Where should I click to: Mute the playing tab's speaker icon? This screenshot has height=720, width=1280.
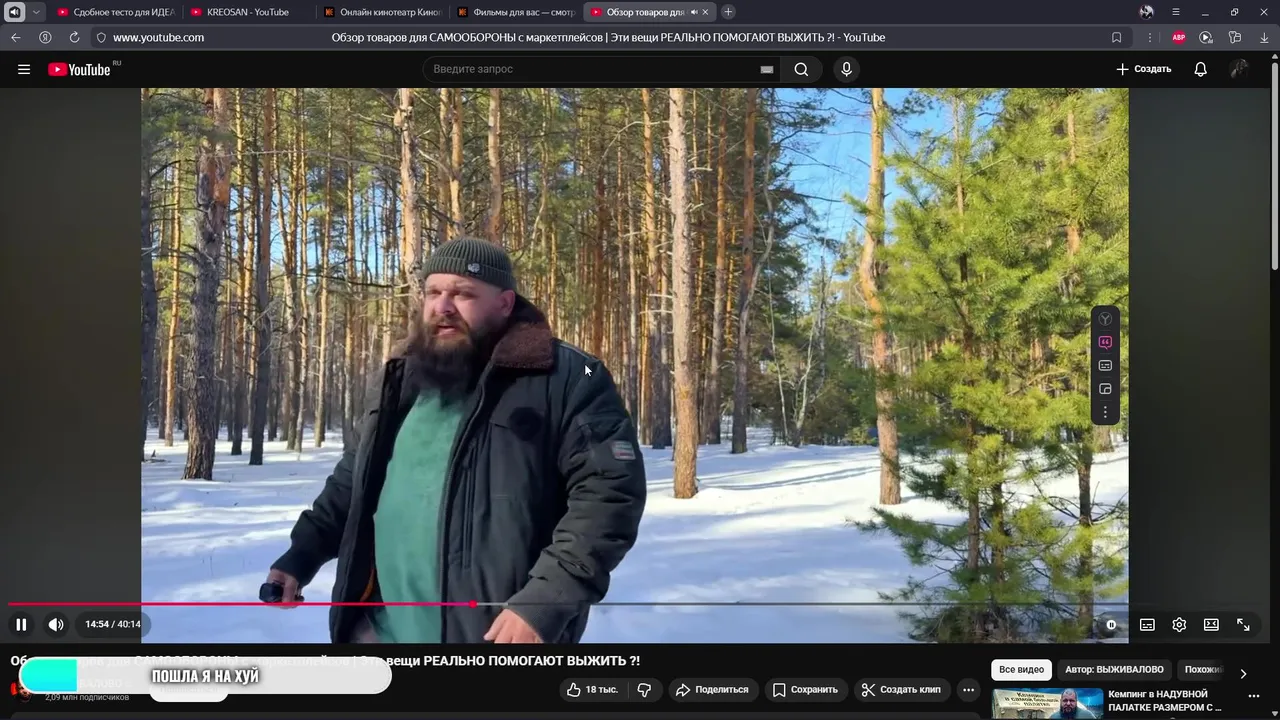[x=694, y=12]
